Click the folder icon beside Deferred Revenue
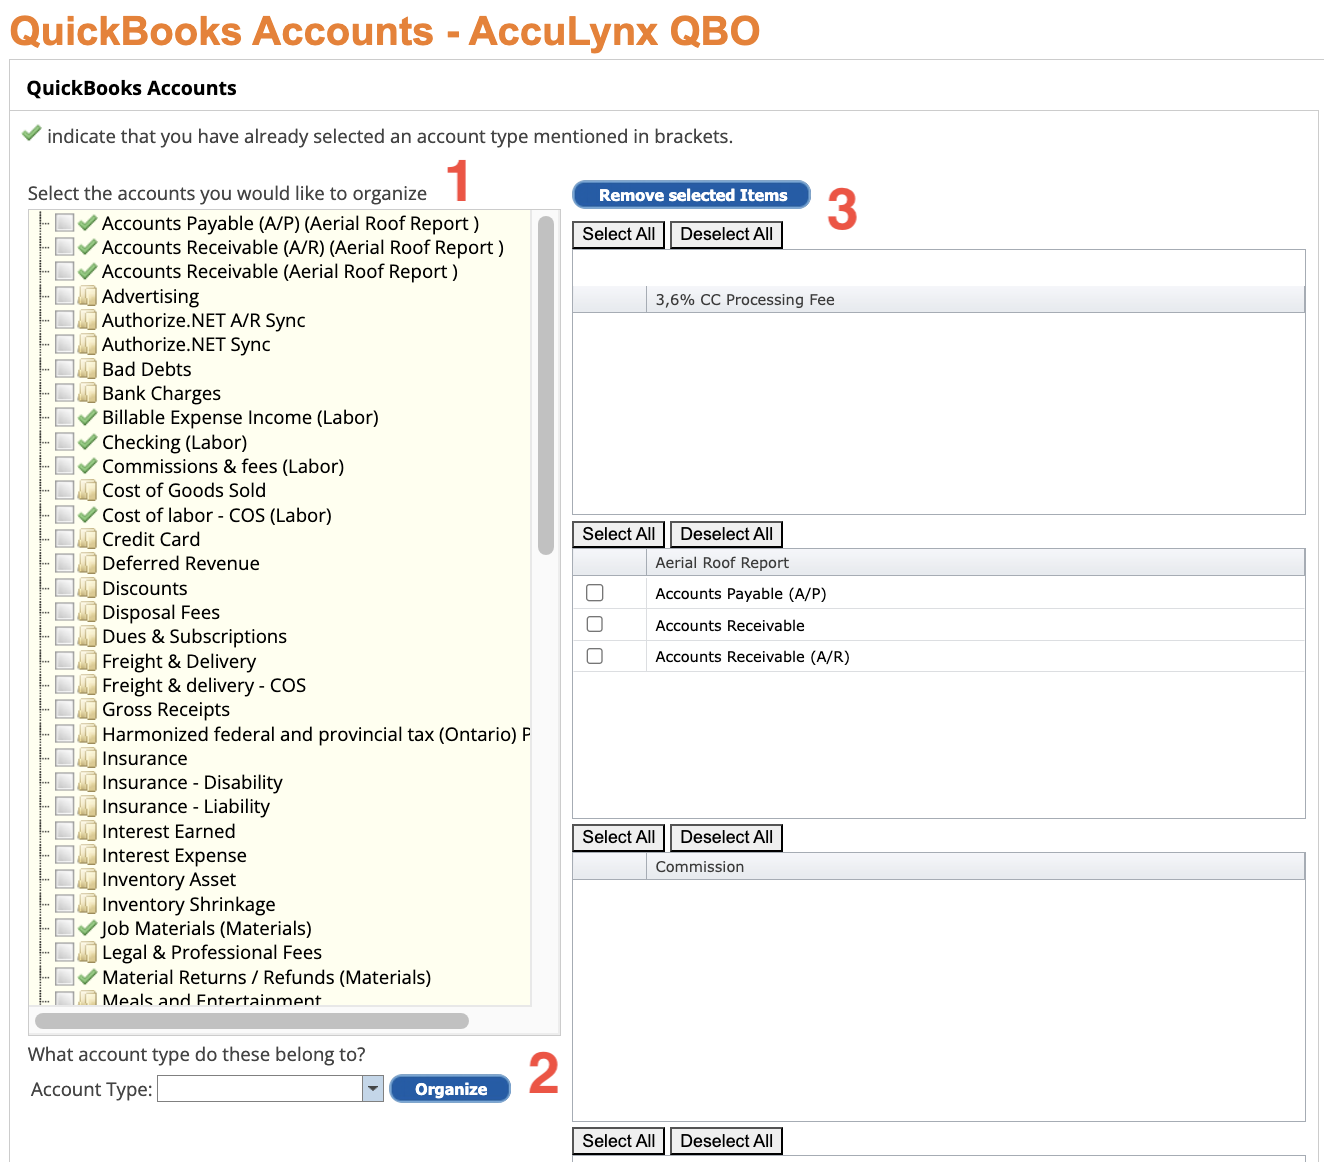1324x1162 pixels. point(88,563)
